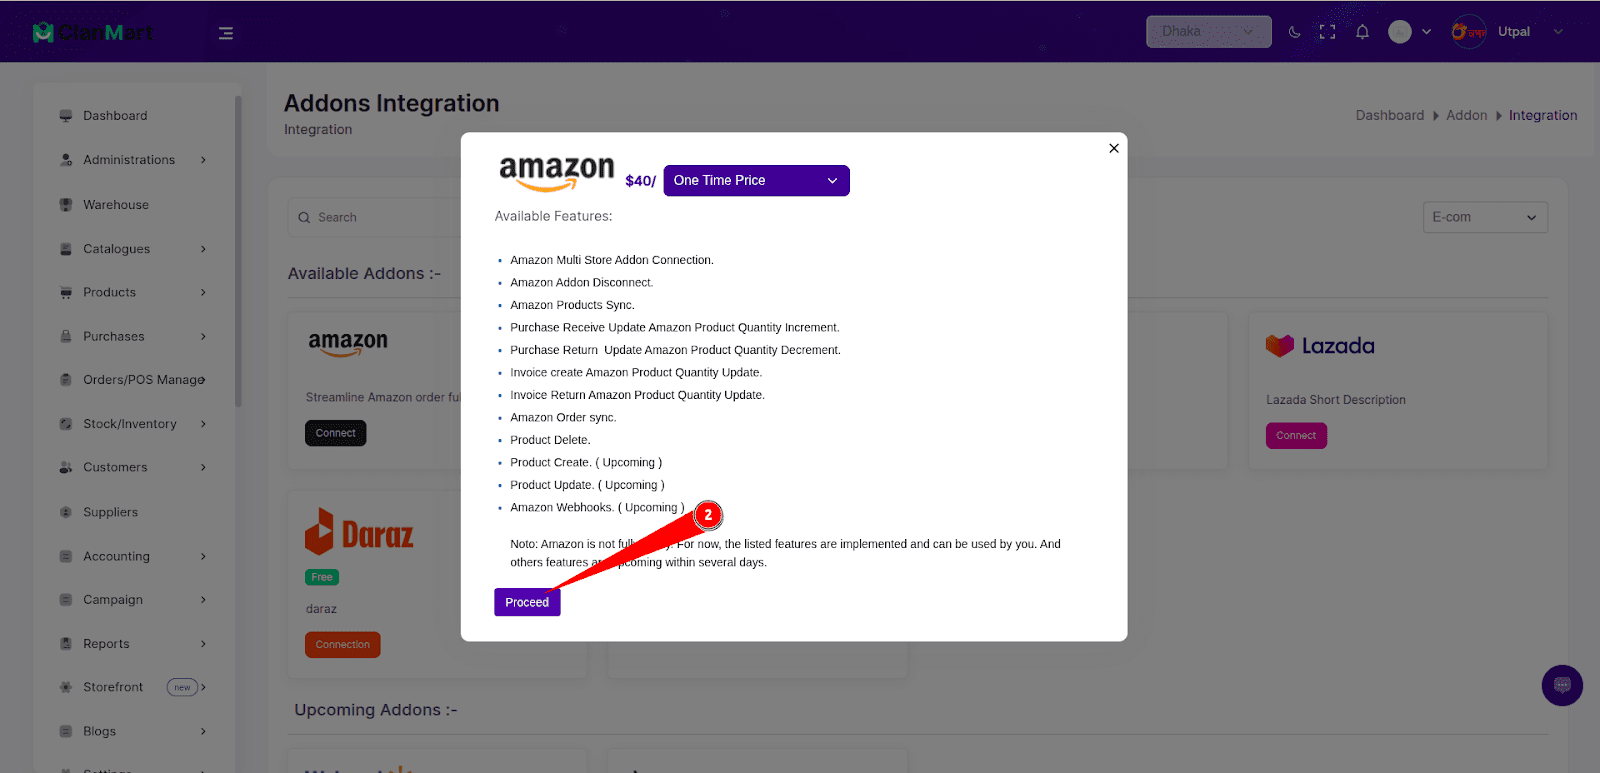Image resolution: width=1600 pixels, height=773 pixels.
Task: Toggle the hamburger sidebar menu icon
Action: 226,33
